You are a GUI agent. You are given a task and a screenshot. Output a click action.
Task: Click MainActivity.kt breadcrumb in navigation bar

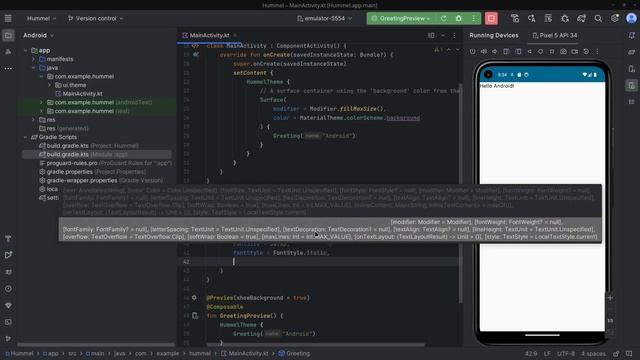click(x=245, y=353)
